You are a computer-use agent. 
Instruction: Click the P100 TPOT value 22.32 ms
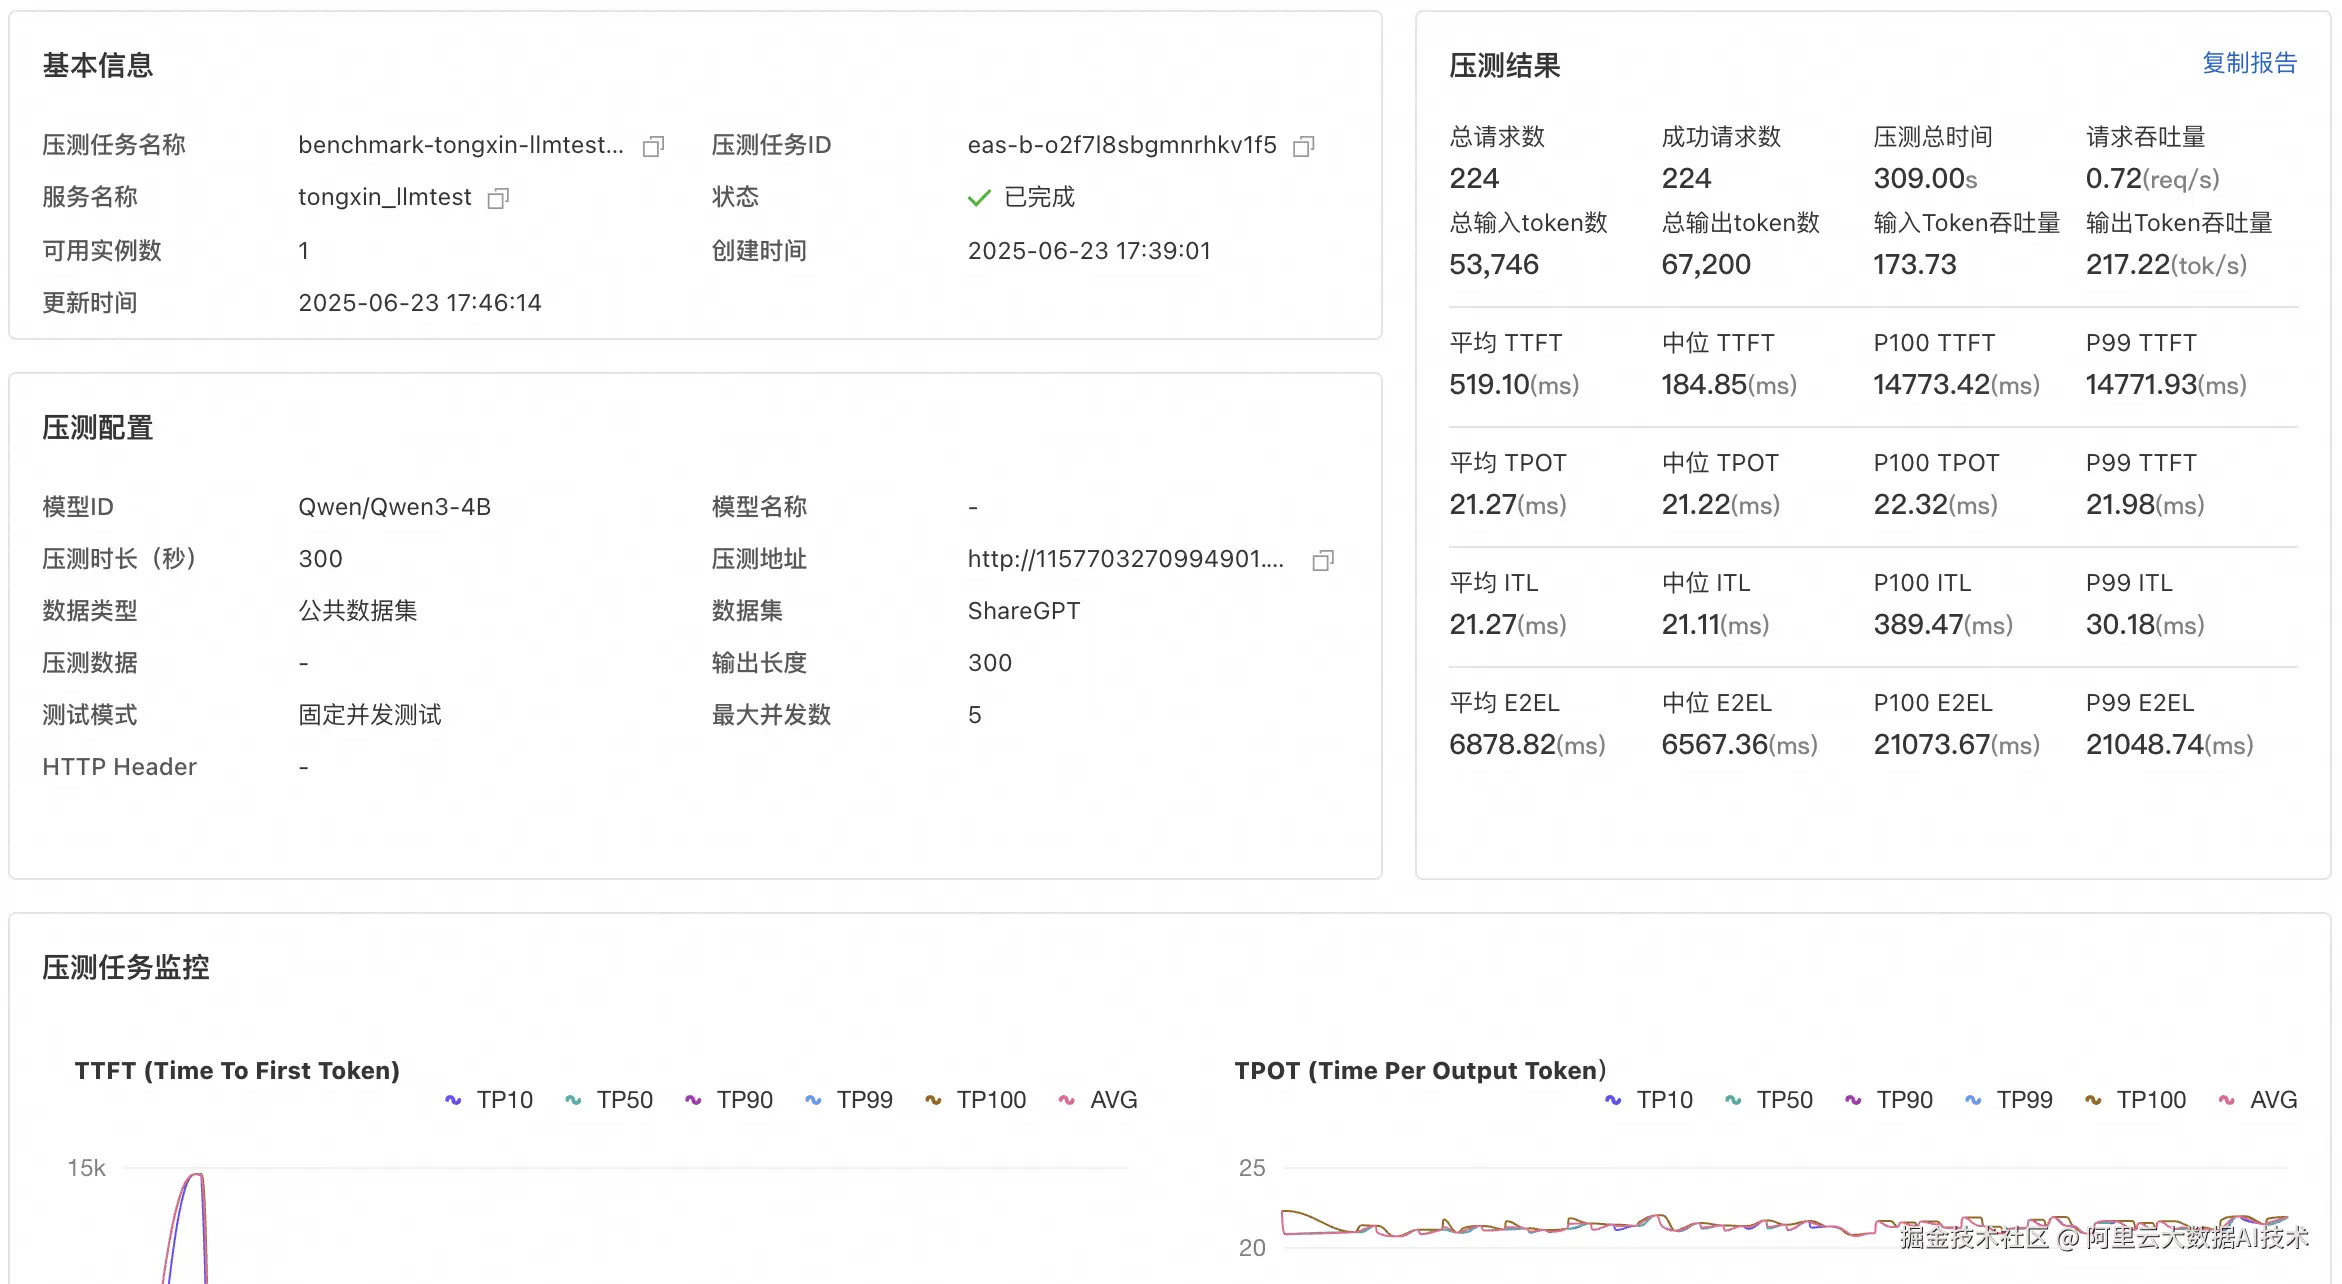(1935, 505)
